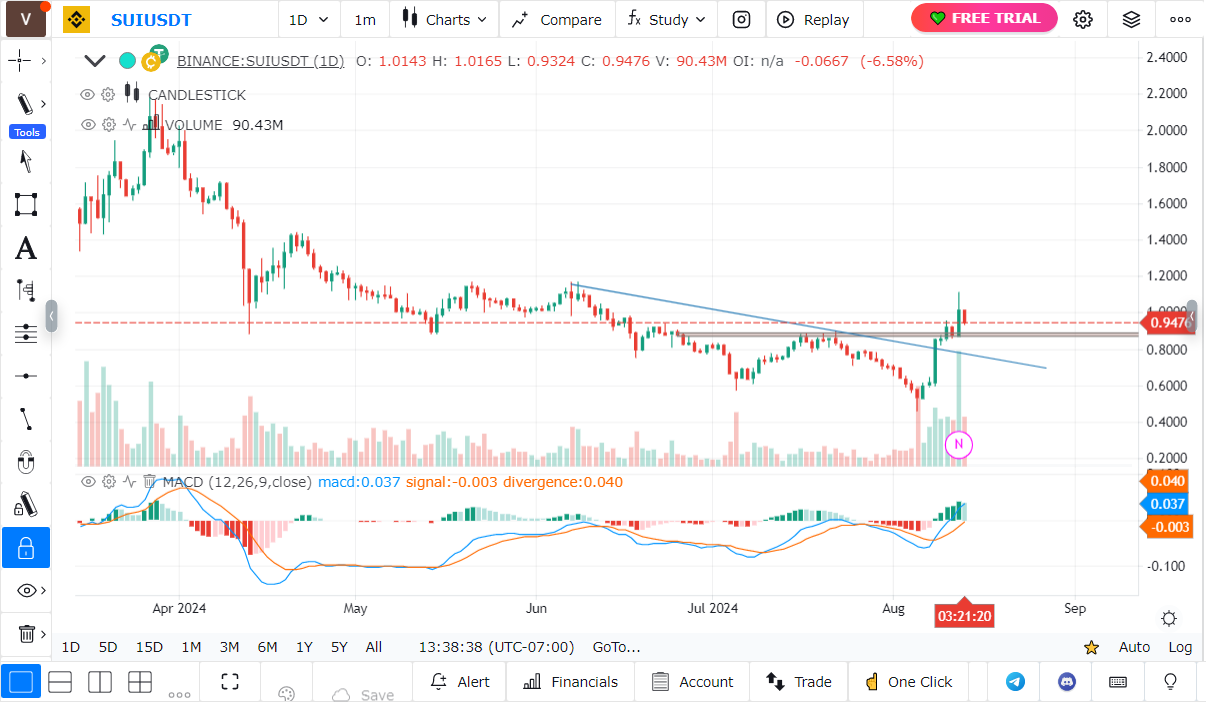Open the Discord icon

(x=1067, y=682)
